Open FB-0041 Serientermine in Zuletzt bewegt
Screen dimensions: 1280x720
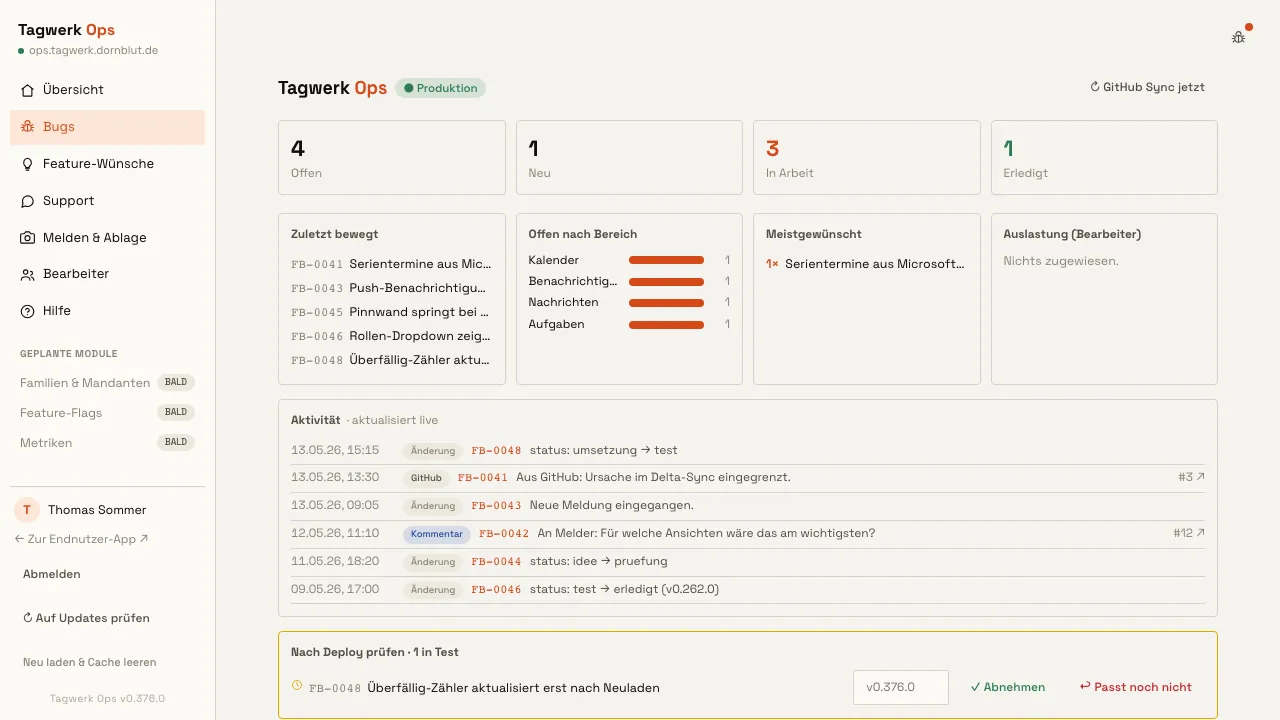[x=391, y=264]
